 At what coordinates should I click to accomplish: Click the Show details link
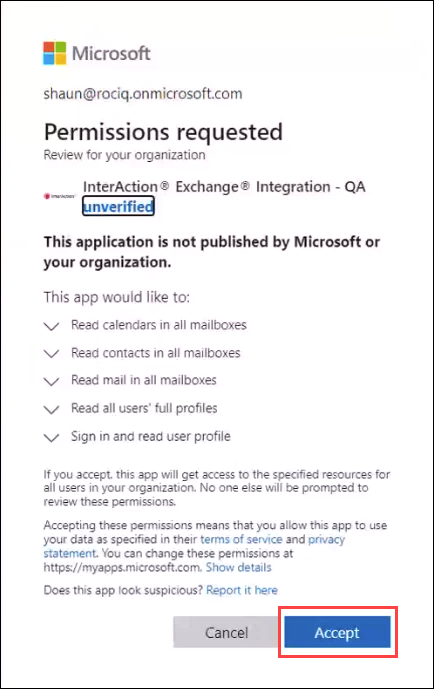pyautogui.click(x=239, y=567)
